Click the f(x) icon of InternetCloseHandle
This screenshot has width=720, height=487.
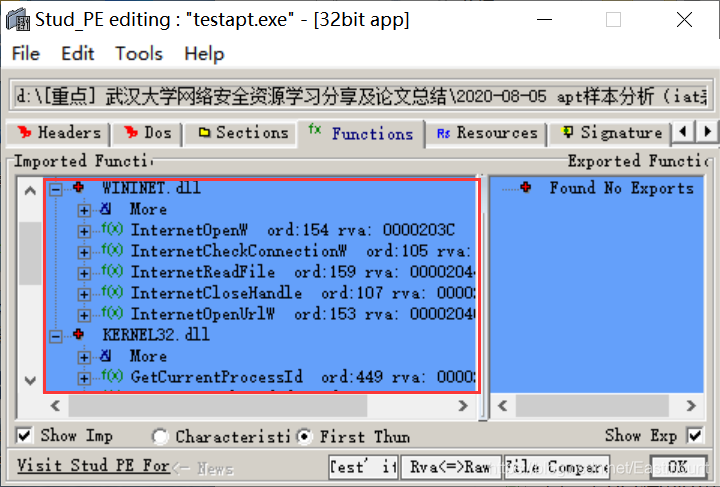(x=112, y=291)
